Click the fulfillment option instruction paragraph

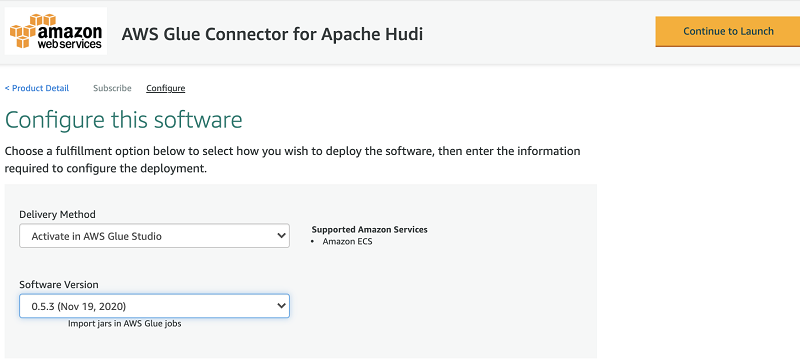click(x=292, y=160)
